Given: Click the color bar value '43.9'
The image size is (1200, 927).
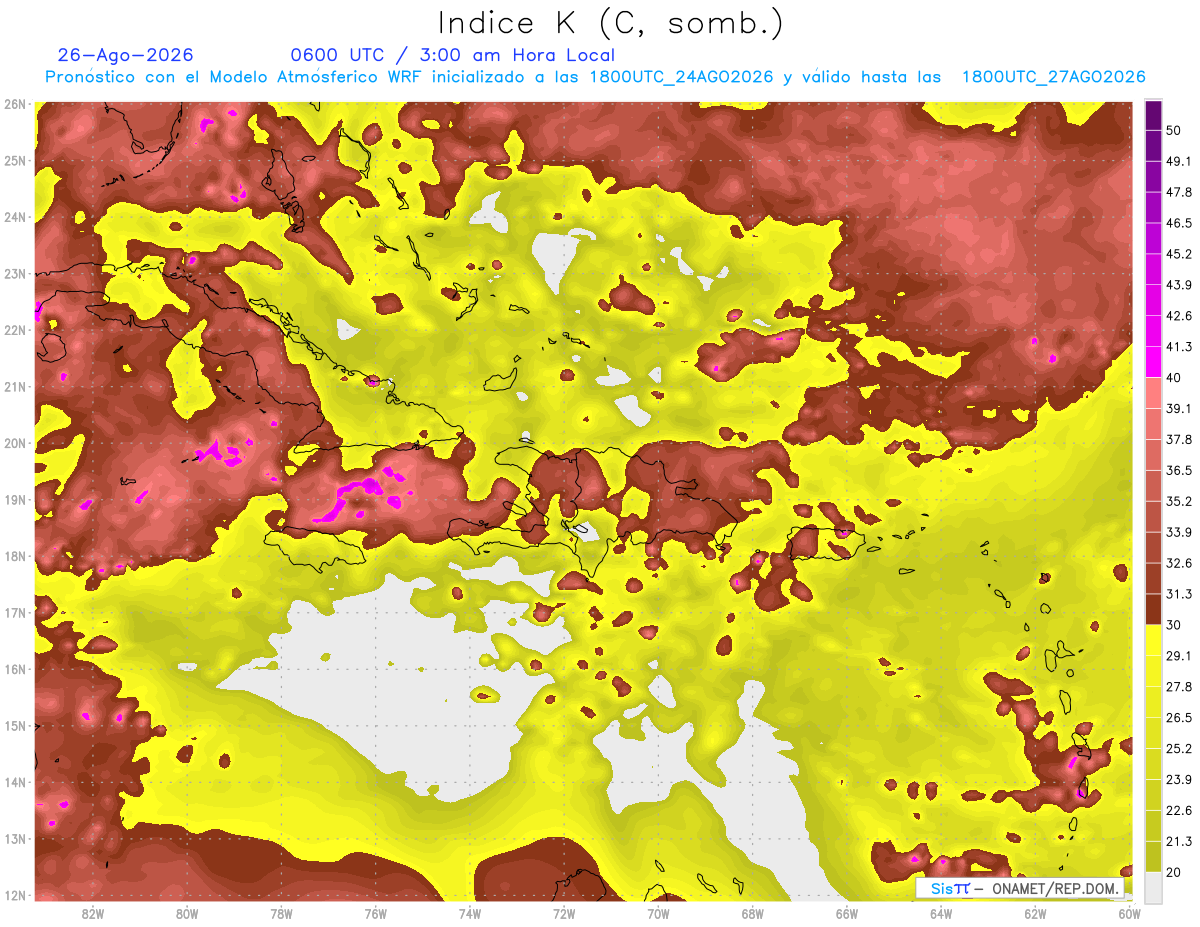Looking at the screenshot, I should pyautogui.click(x=1179, y=284).
